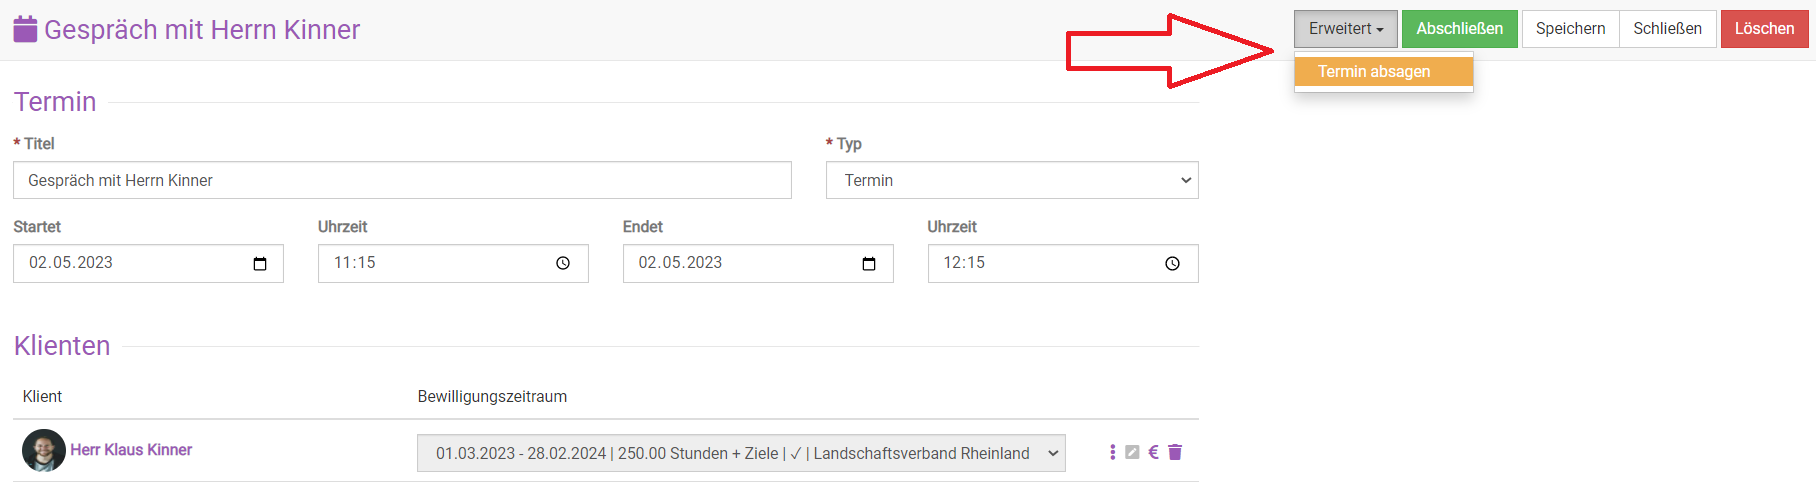Click the start time field showing 11:15
This screenshot has width=1816, height=490.
click(435, 264)
